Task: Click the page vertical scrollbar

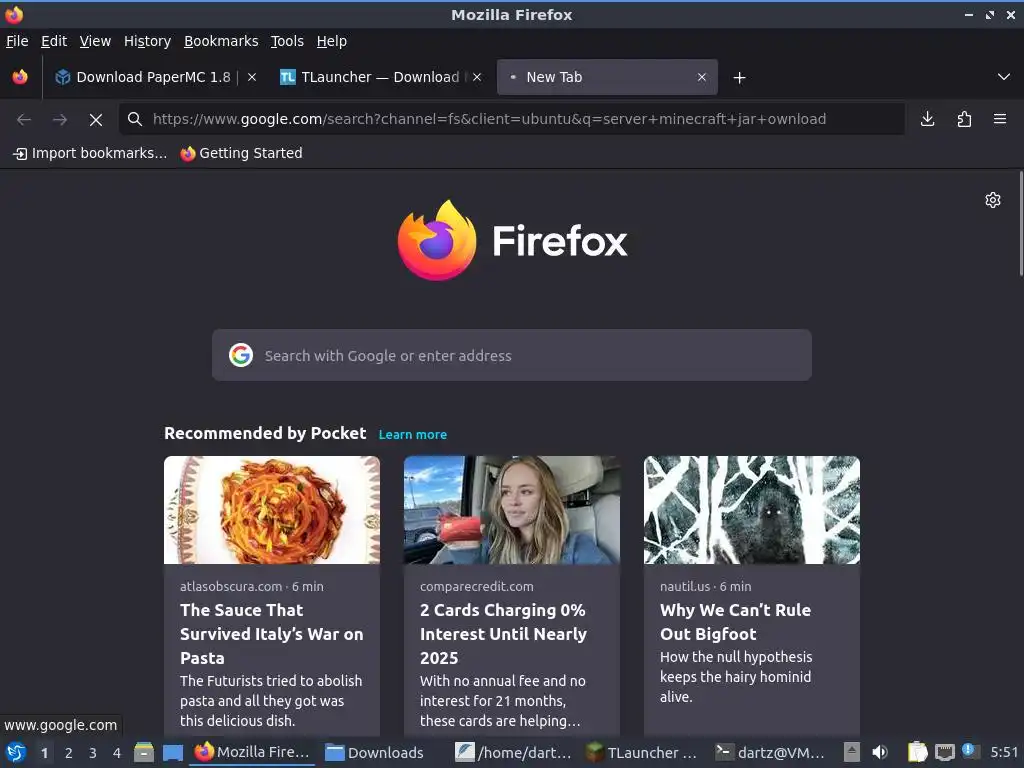Action: 1021,225
